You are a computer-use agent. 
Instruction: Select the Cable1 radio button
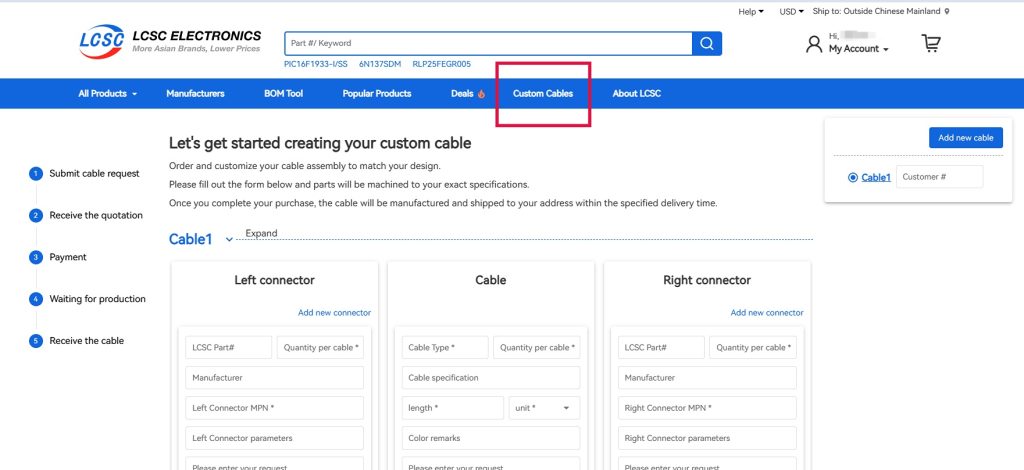[x=852, y=177]
